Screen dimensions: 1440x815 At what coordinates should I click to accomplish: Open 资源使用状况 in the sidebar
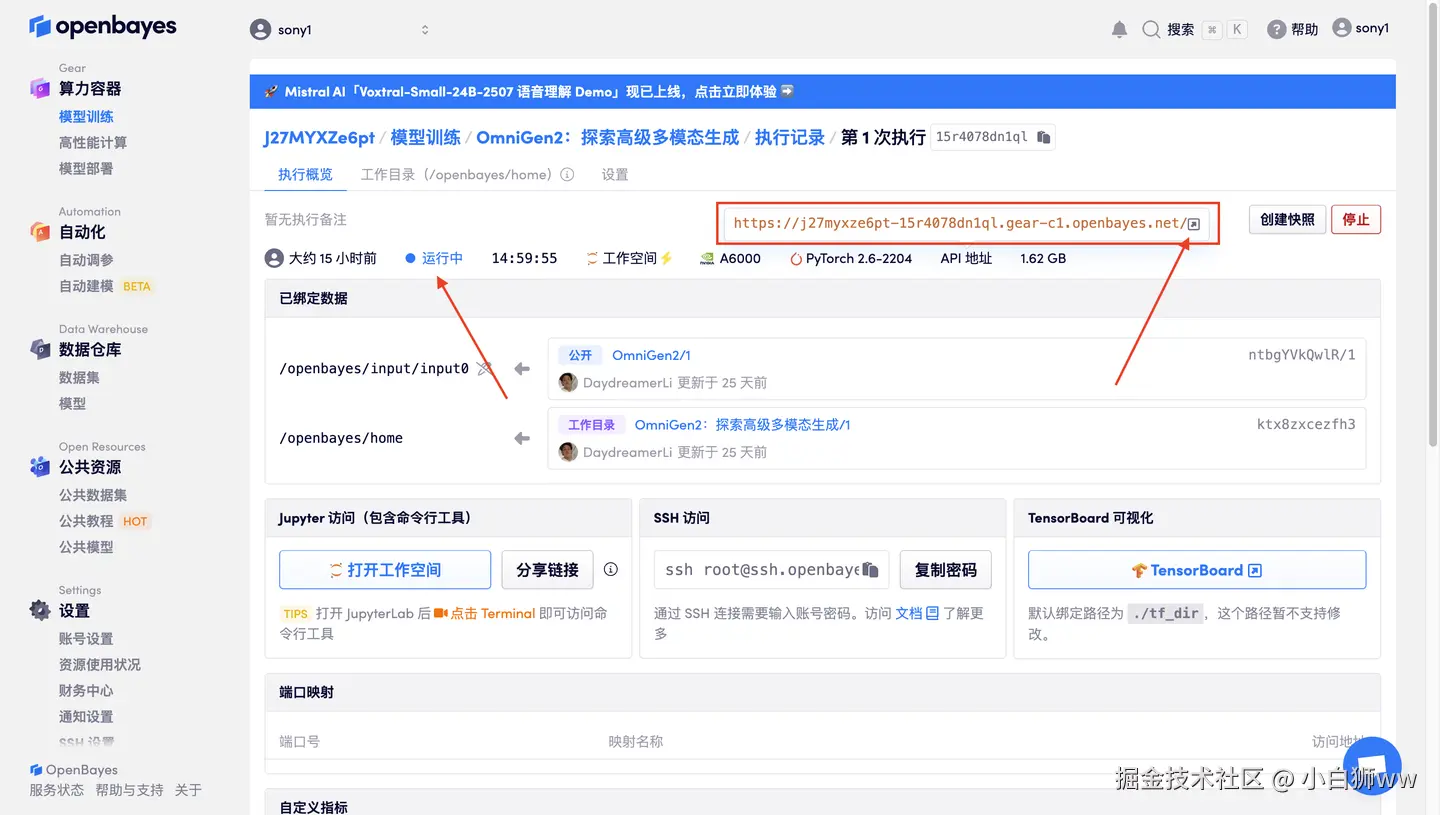(x=100, y=664)
